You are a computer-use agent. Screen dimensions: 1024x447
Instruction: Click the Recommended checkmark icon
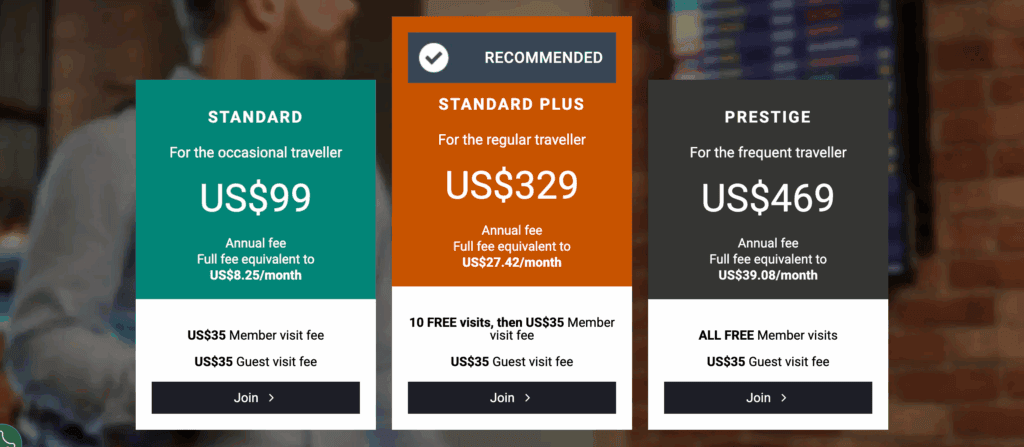[433, 58]
